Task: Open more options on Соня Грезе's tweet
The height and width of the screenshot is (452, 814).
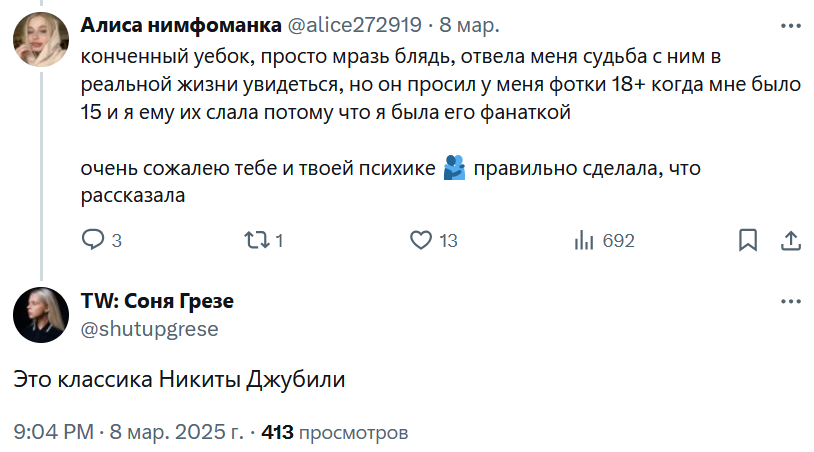Action: pos(790,301)
